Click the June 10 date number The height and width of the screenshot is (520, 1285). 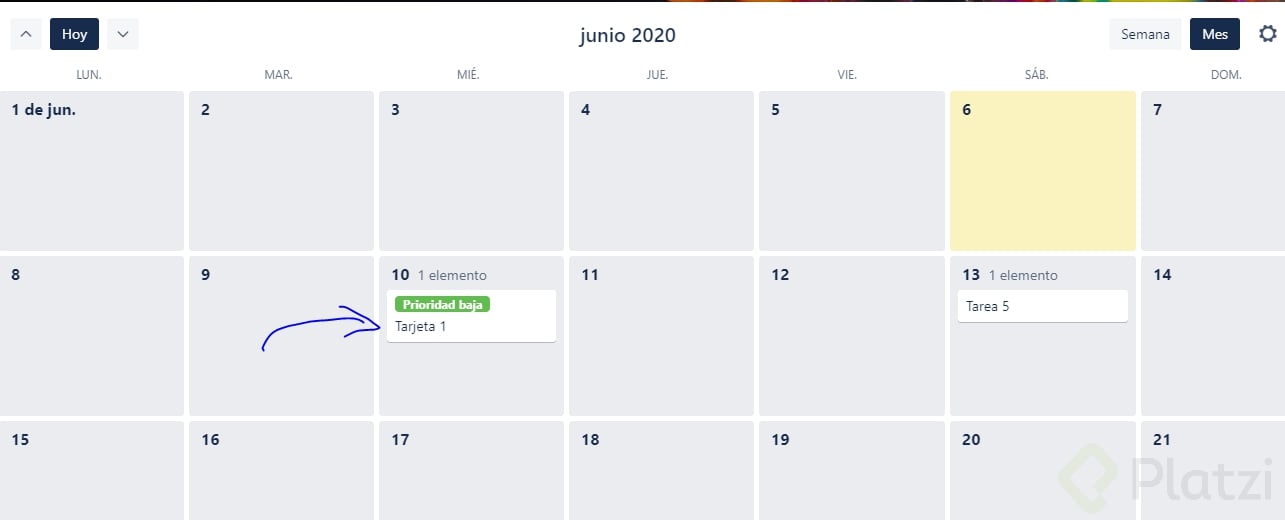coord(400,275)
